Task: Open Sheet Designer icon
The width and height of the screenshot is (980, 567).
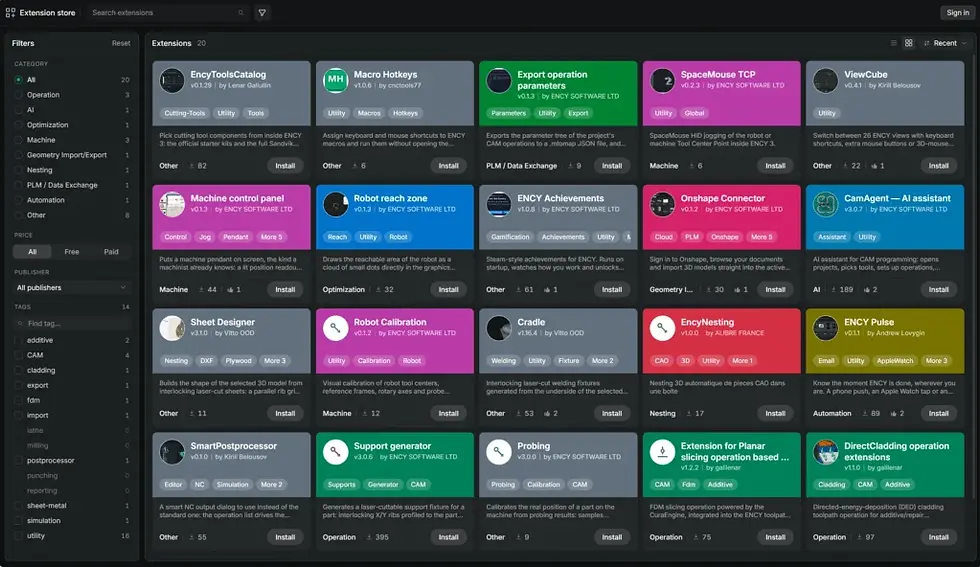Action: [x=172, y=328]
